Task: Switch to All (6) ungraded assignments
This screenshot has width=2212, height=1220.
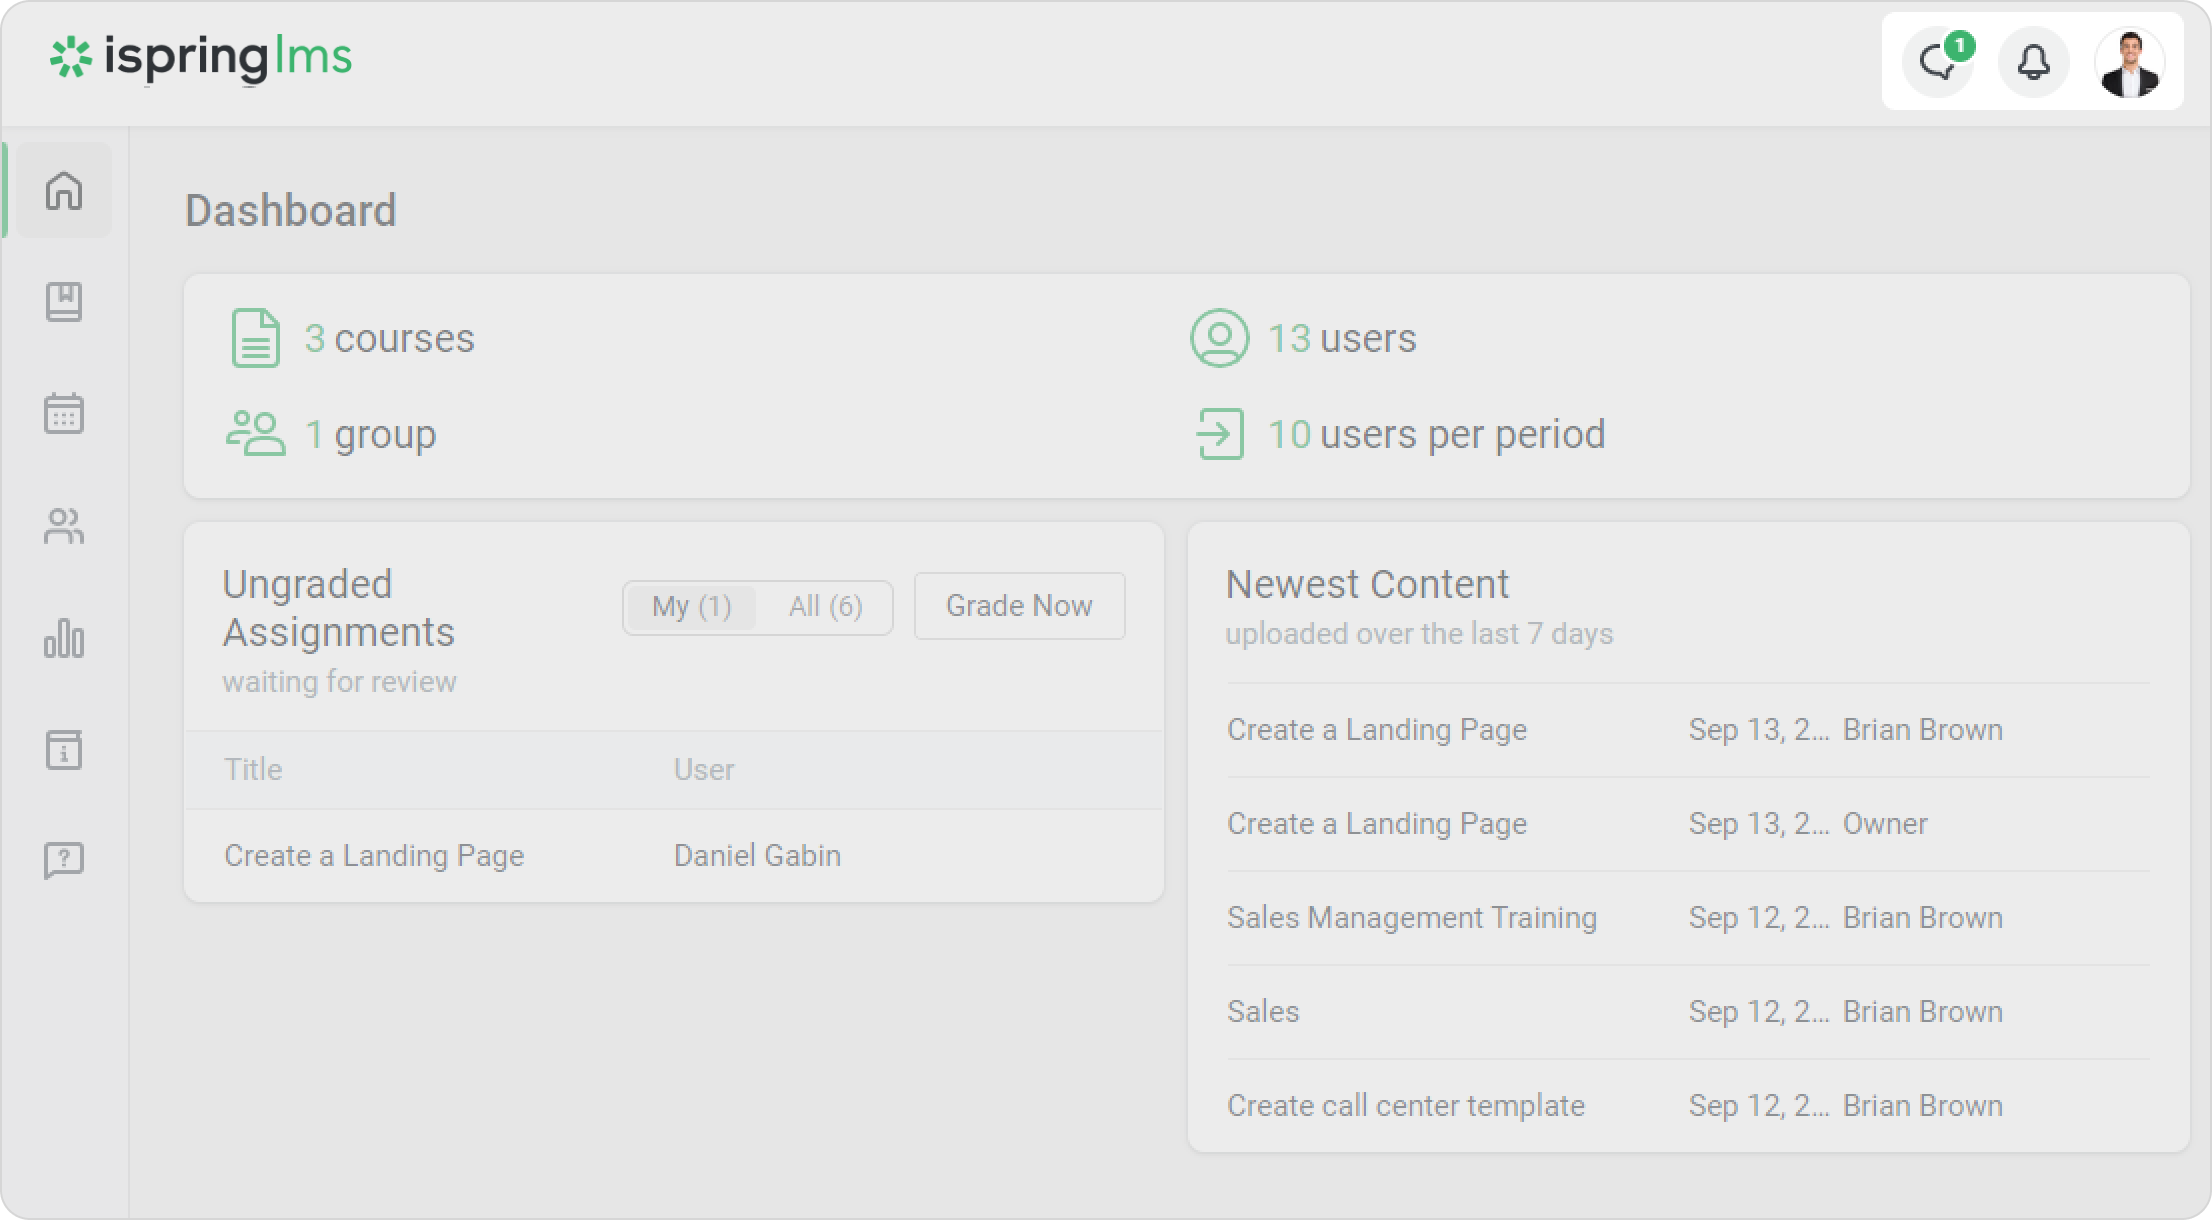Action: (825, 607)
